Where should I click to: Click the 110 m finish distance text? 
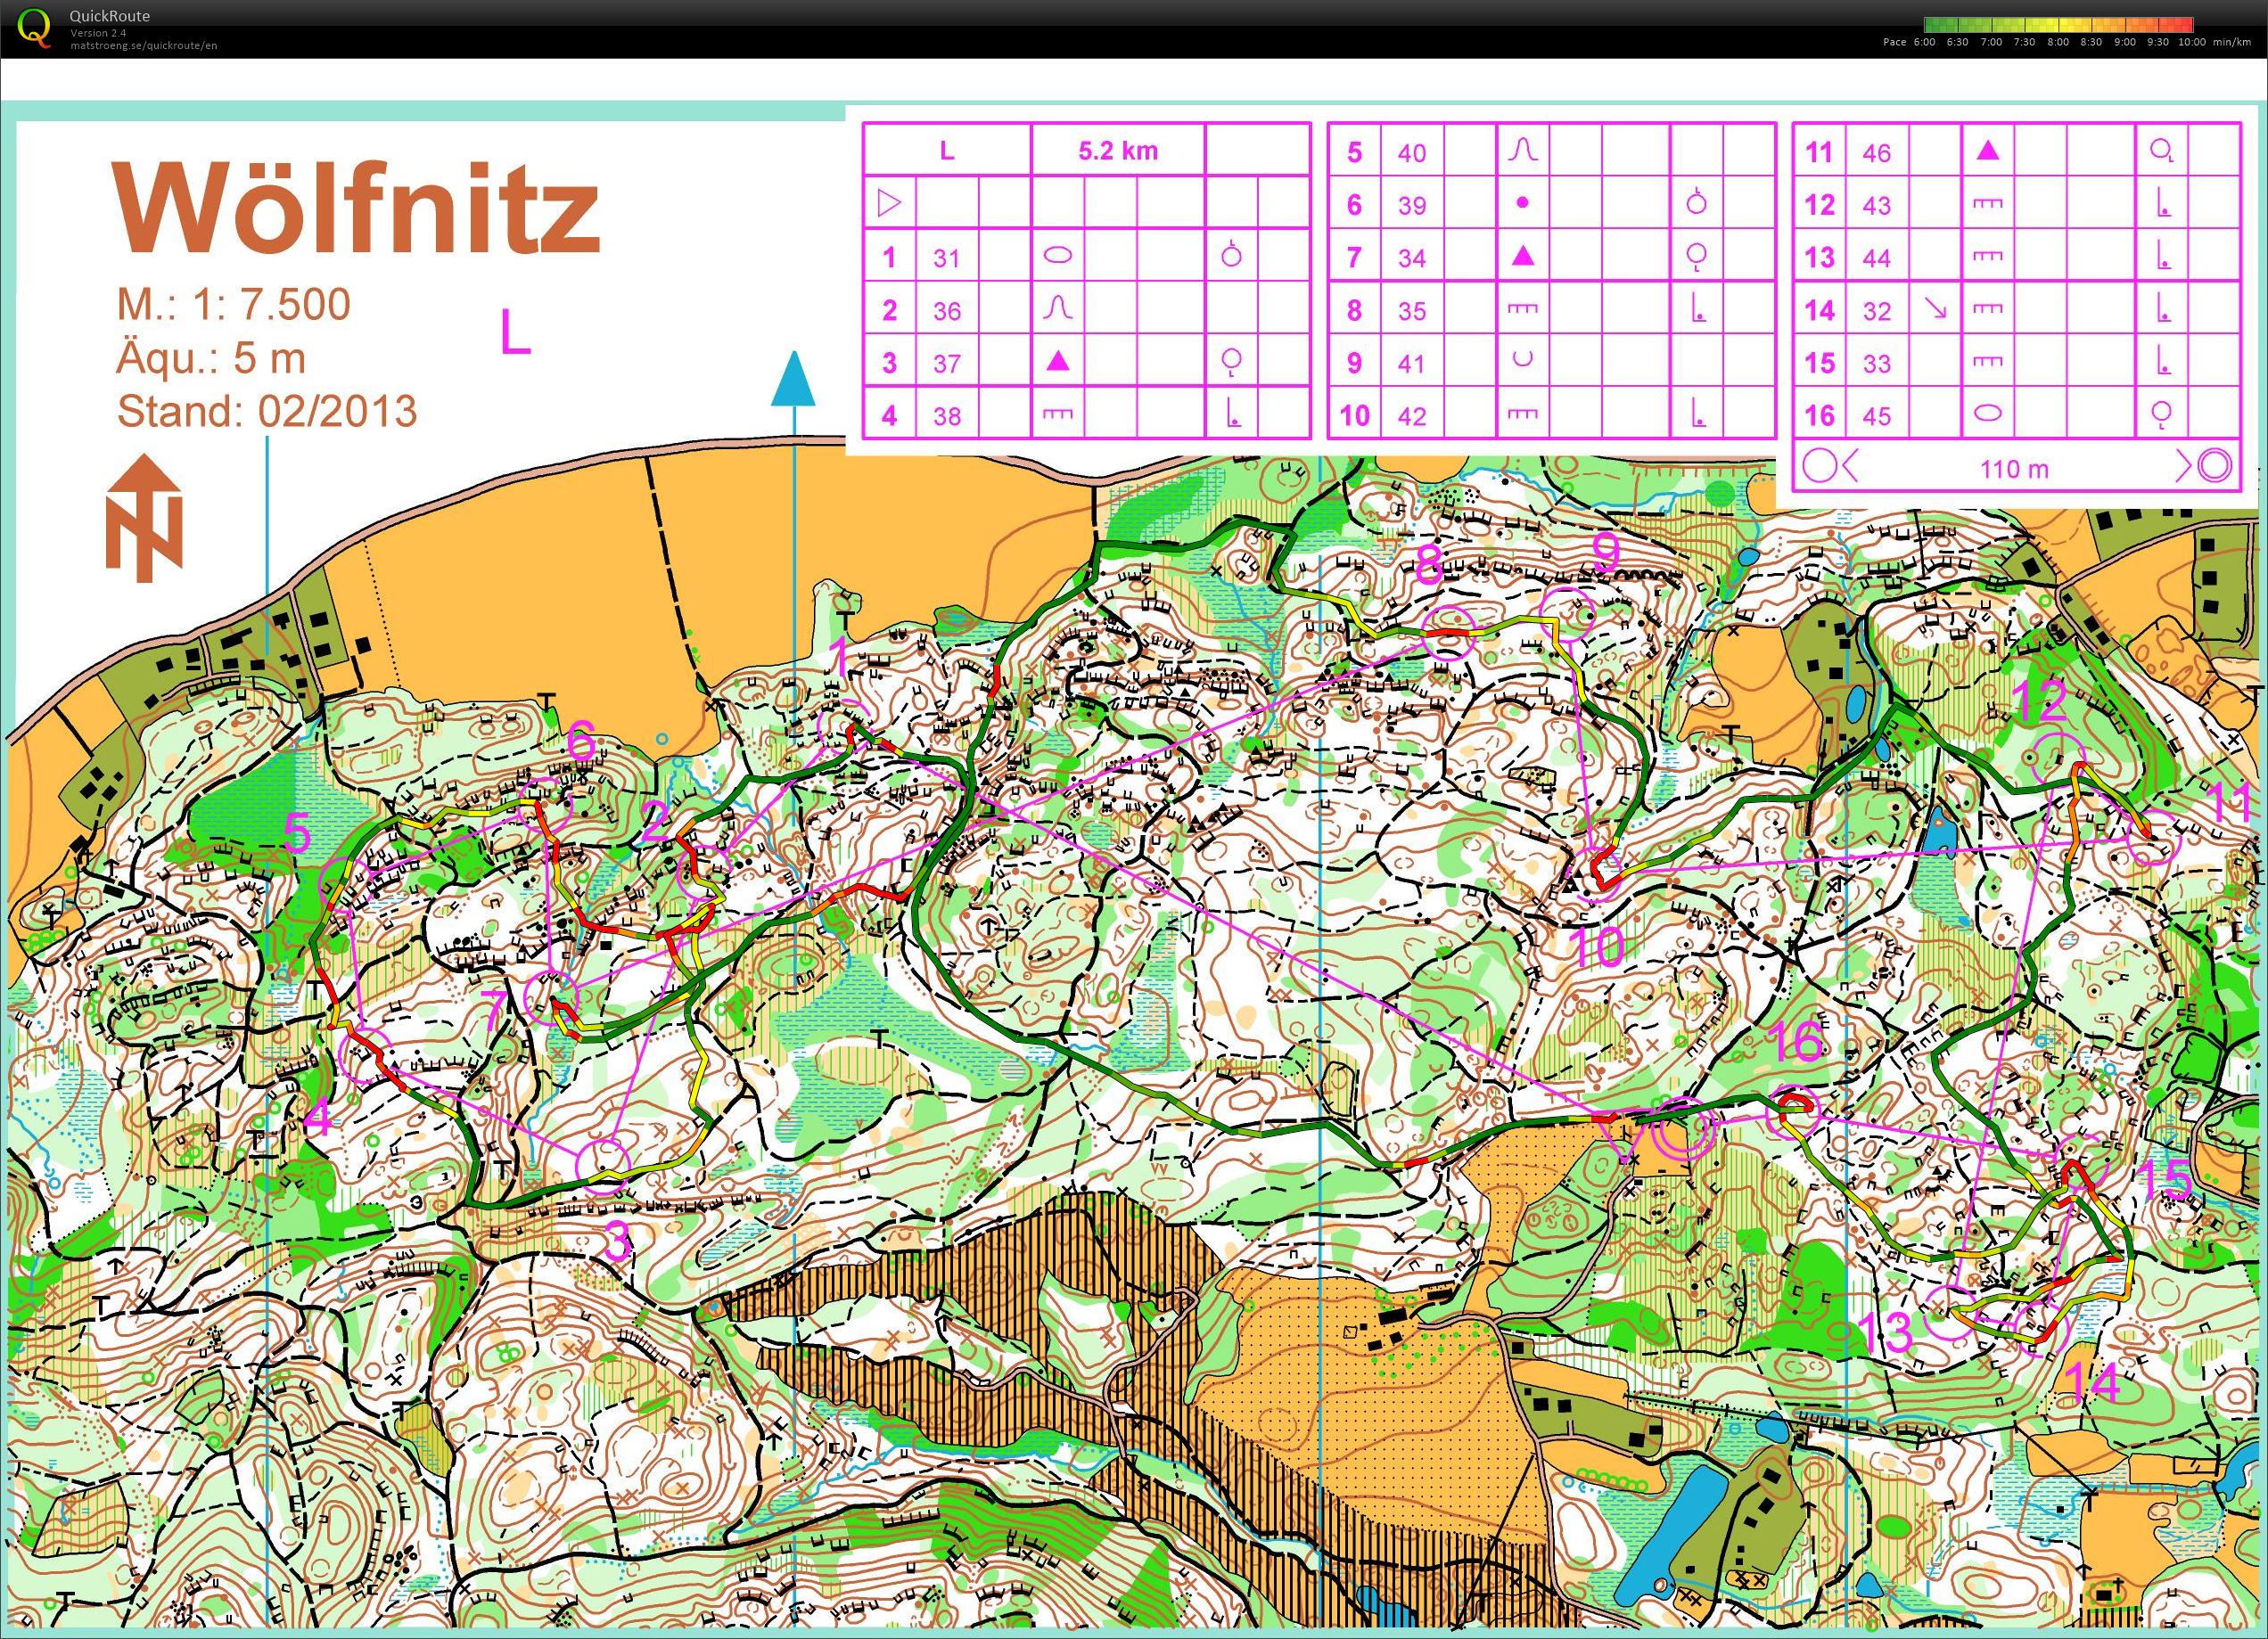click(2013, 468)
